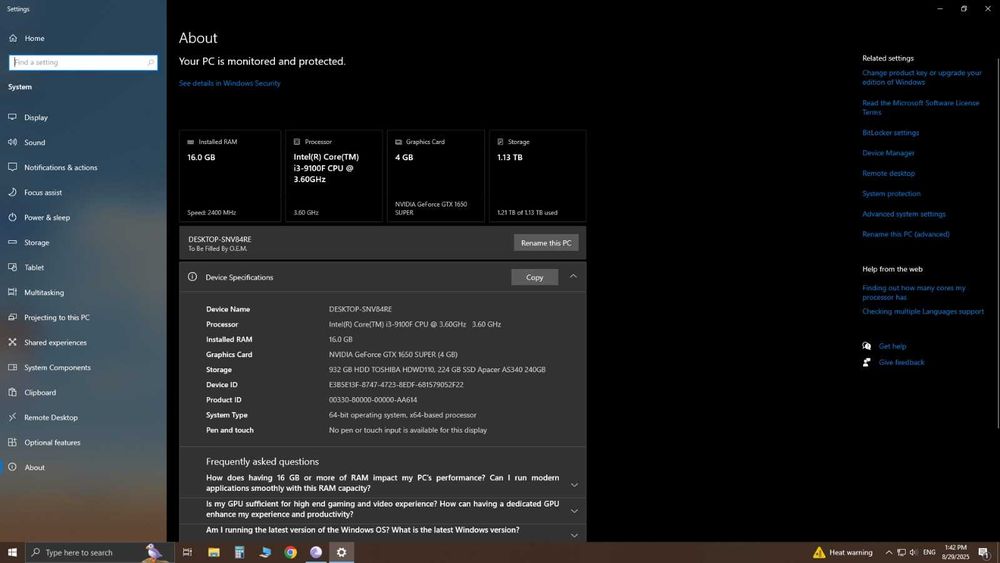Launch Google Chrome from taskbar
1000x563 pixels.
[290, 552]
